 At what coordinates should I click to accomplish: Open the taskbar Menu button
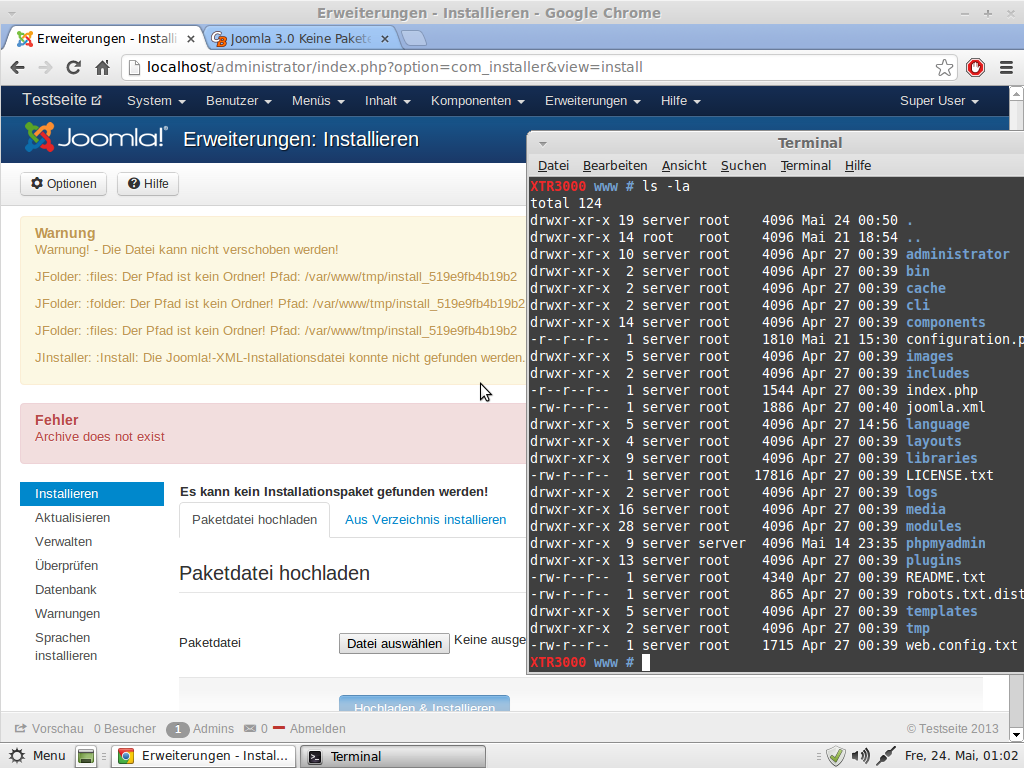pyautogui.click(x=38, y=756)
